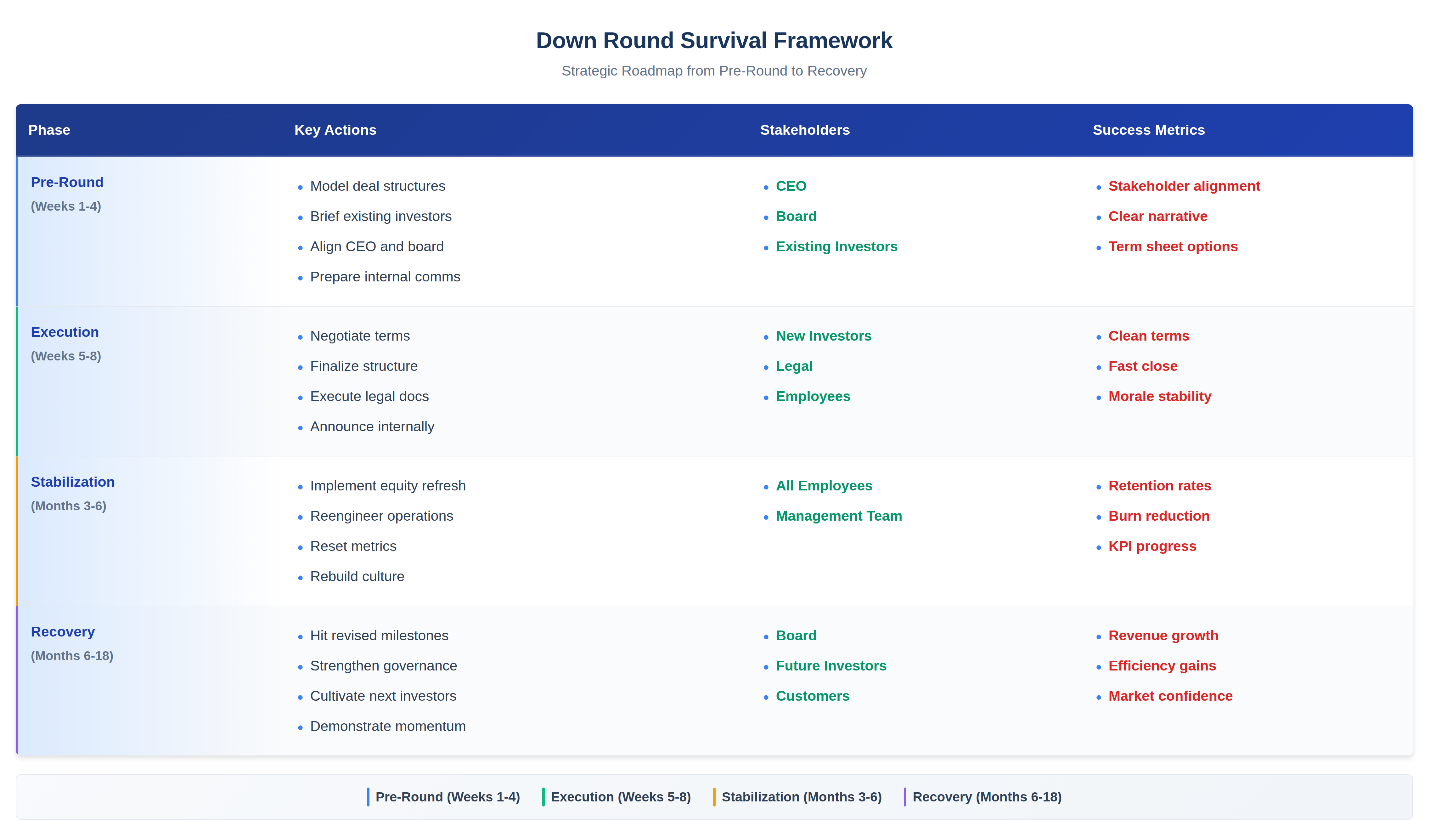This screenshot has height=820, width=1430.
Task: Click the "Management Team" stakeholder
Action: point(838,516)
